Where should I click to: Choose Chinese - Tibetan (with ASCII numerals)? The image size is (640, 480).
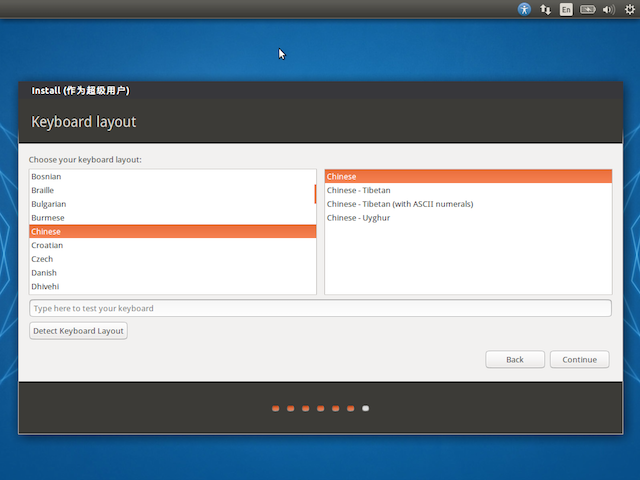tap(400, 204)
